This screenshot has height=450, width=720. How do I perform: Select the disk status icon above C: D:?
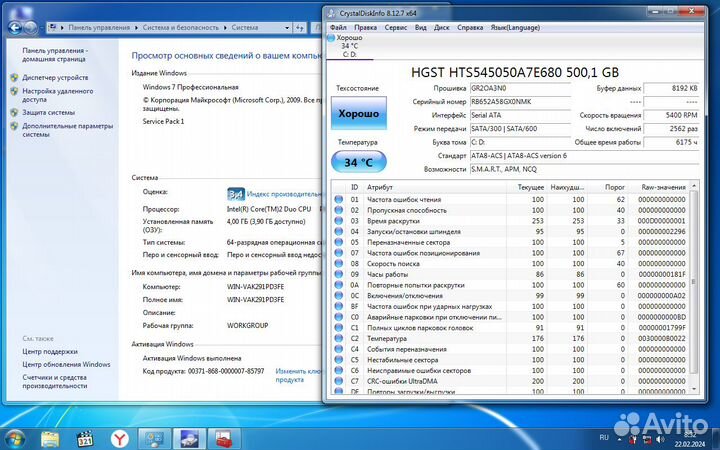(x=331, y=38)
